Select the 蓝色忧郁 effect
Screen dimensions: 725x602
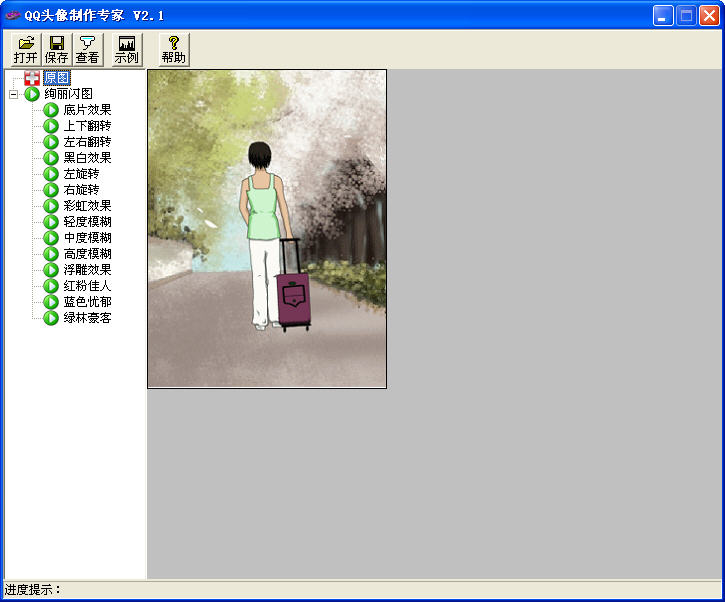87,302
